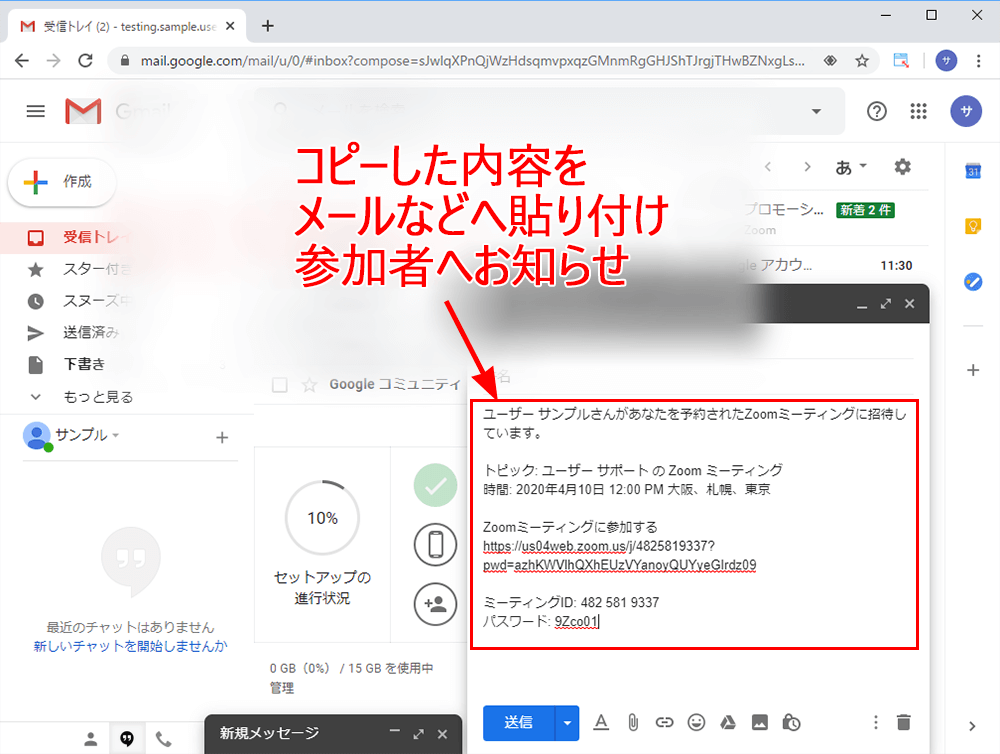Insert a photo into the message
The image size is (1000, 754).
click(760, 722)
